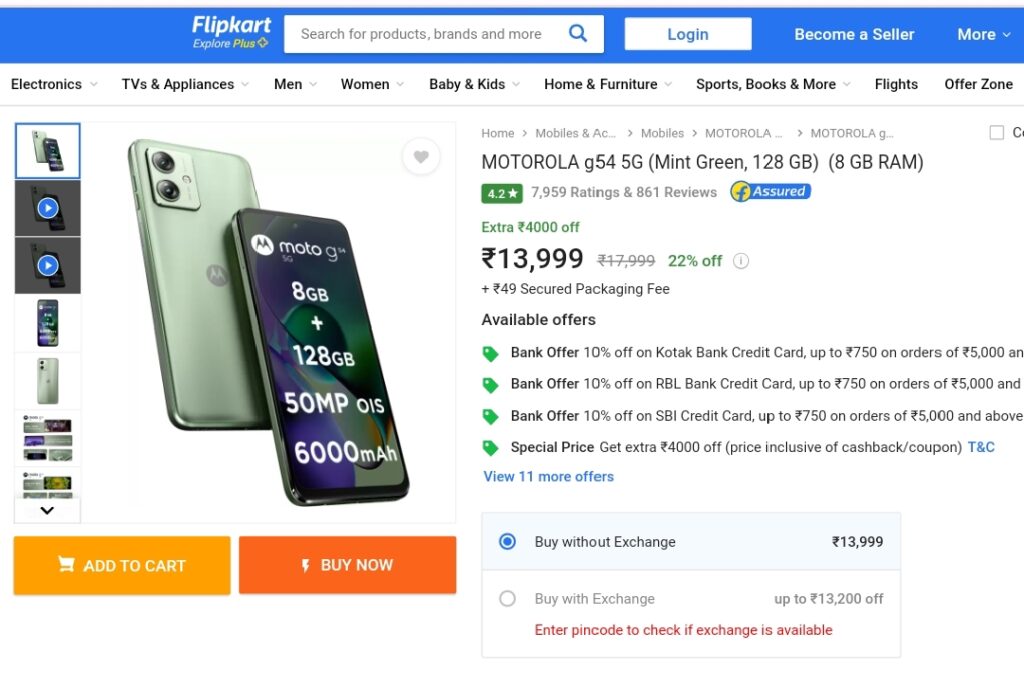
Task: Click the ADD TO CART button
Action: (x=122, y=565)
